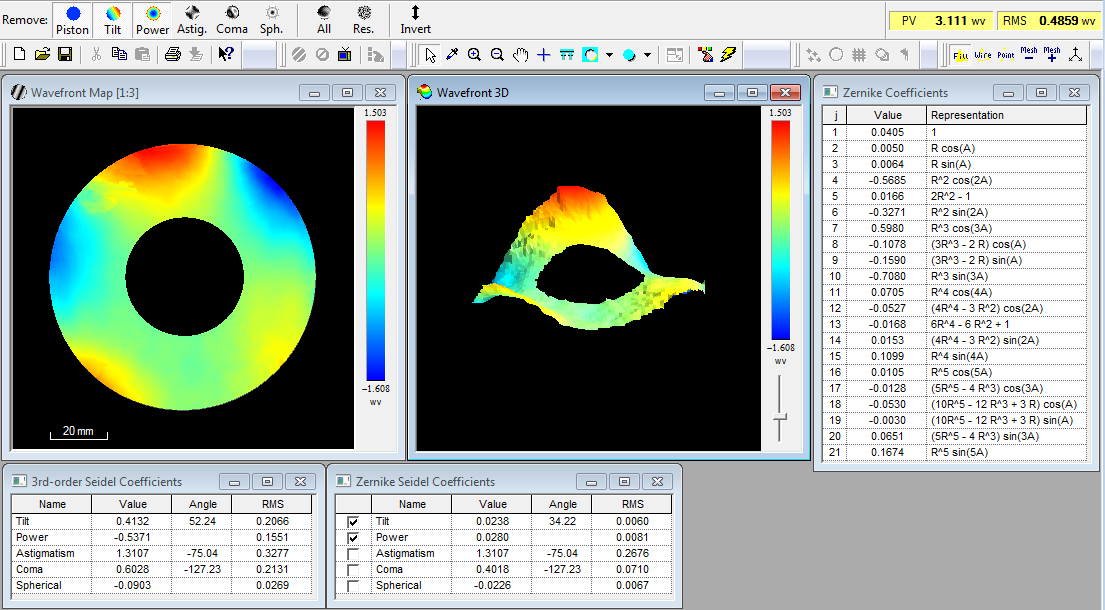Screen dimensions: 1105x610
Task: Click the striped circle fringe icon
Action: [299, 54]
